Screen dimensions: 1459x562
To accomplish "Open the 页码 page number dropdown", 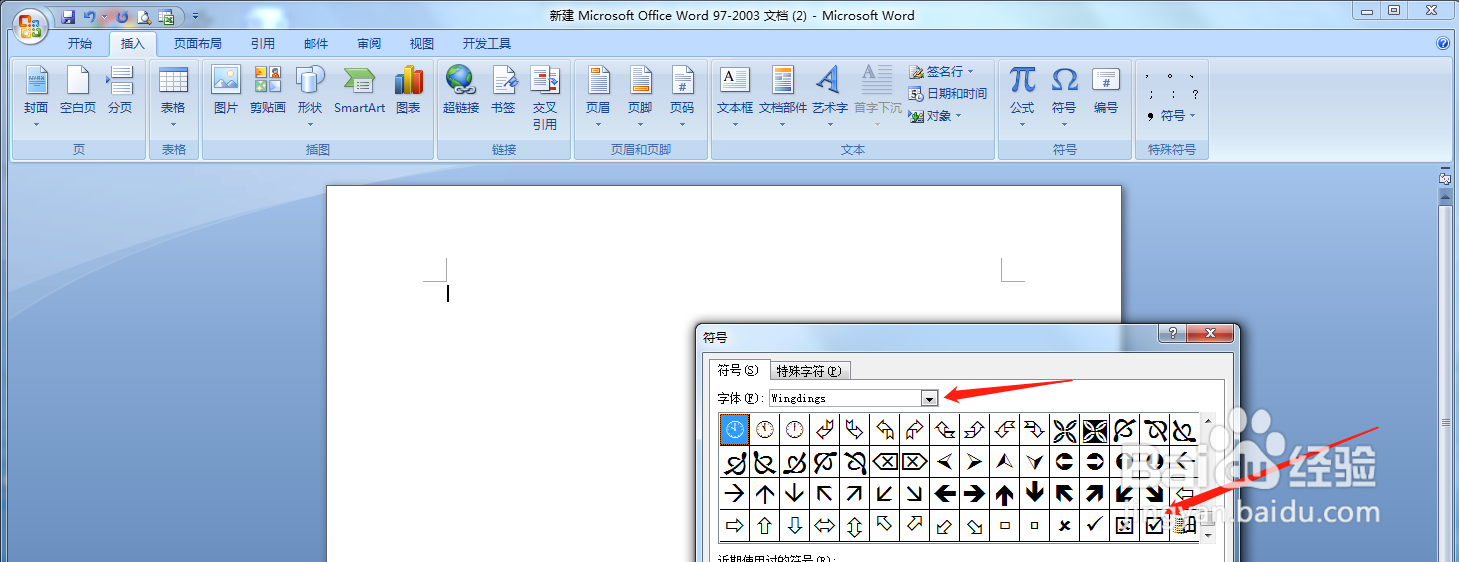I will 682,97.
